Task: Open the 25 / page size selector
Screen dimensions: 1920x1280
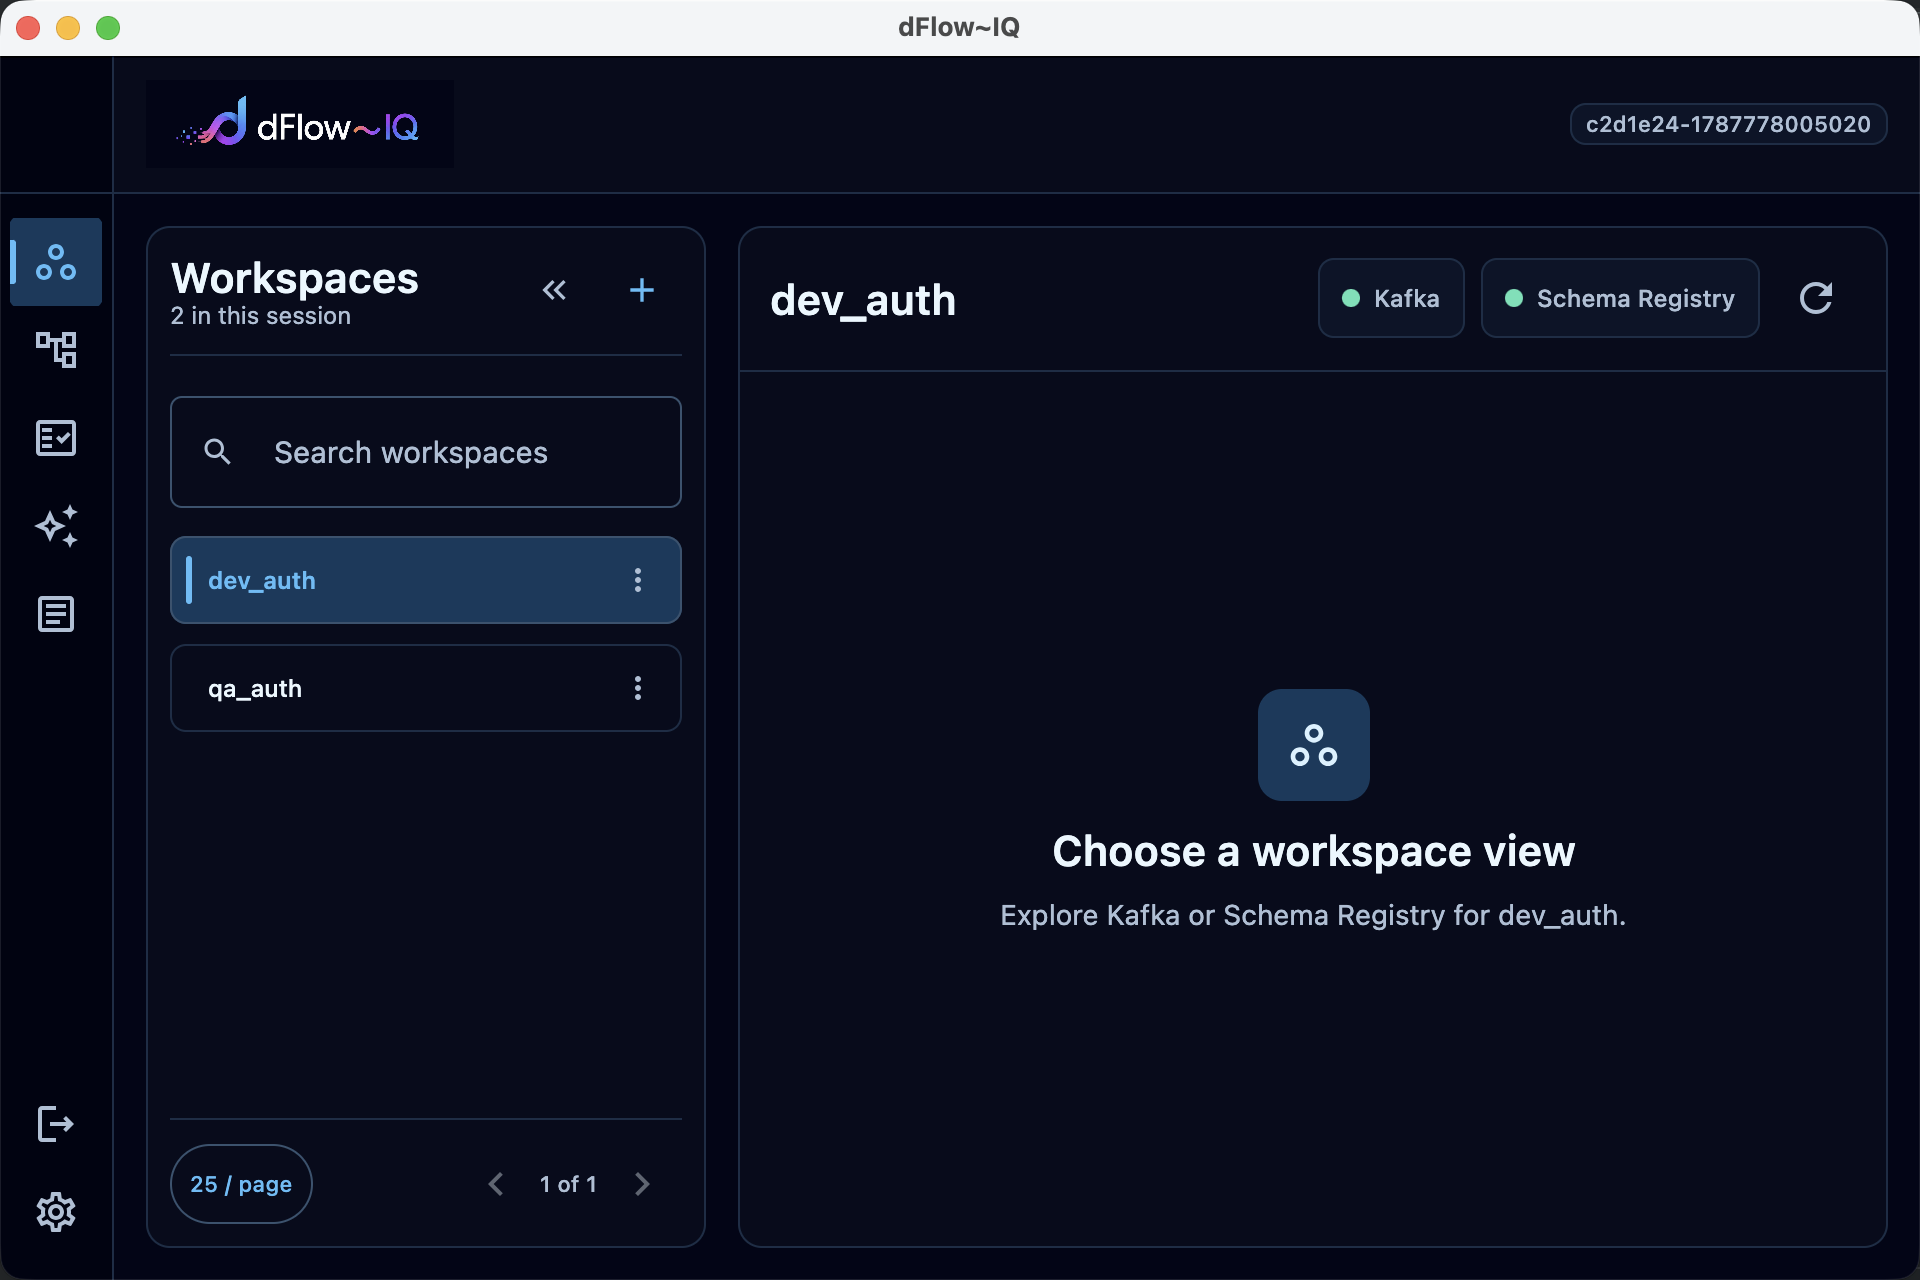Action: point(241,1184)
